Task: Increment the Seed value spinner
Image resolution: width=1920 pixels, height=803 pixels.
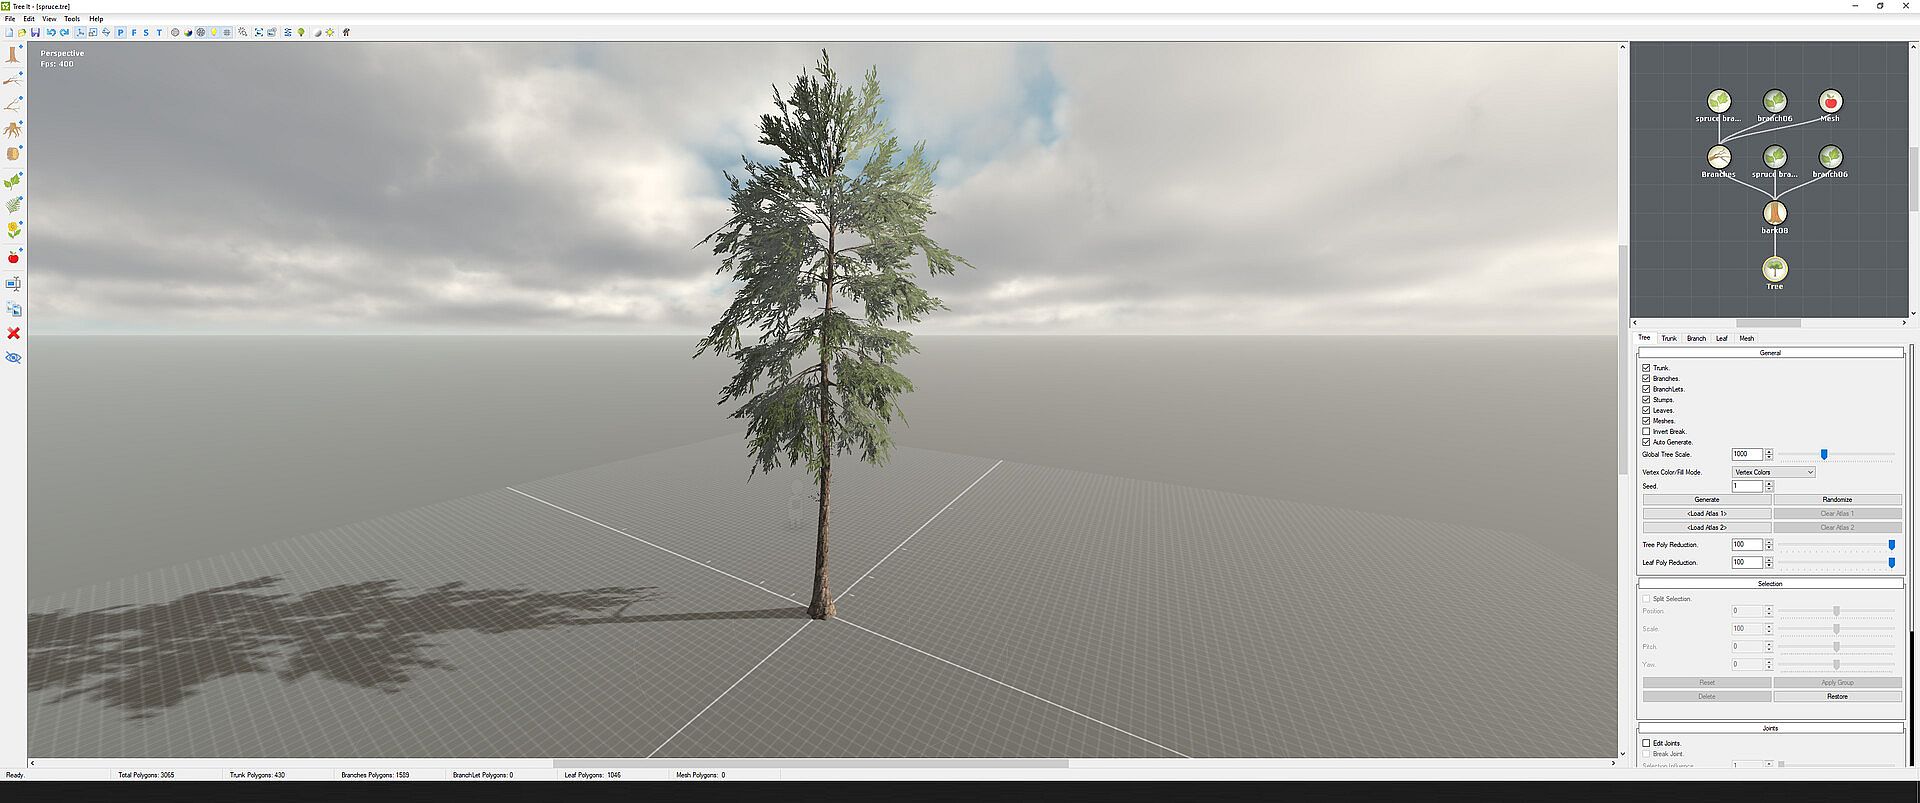Action: [x=1769, y=484]
